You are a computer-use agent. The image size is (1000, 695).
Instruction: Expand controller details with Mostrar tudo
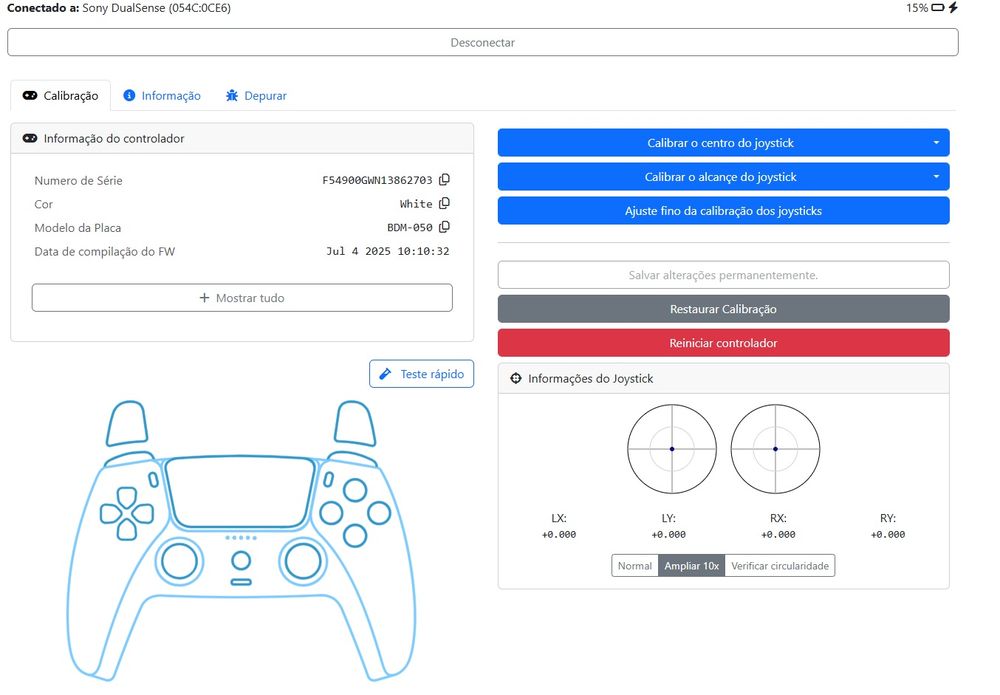point(242,298)
